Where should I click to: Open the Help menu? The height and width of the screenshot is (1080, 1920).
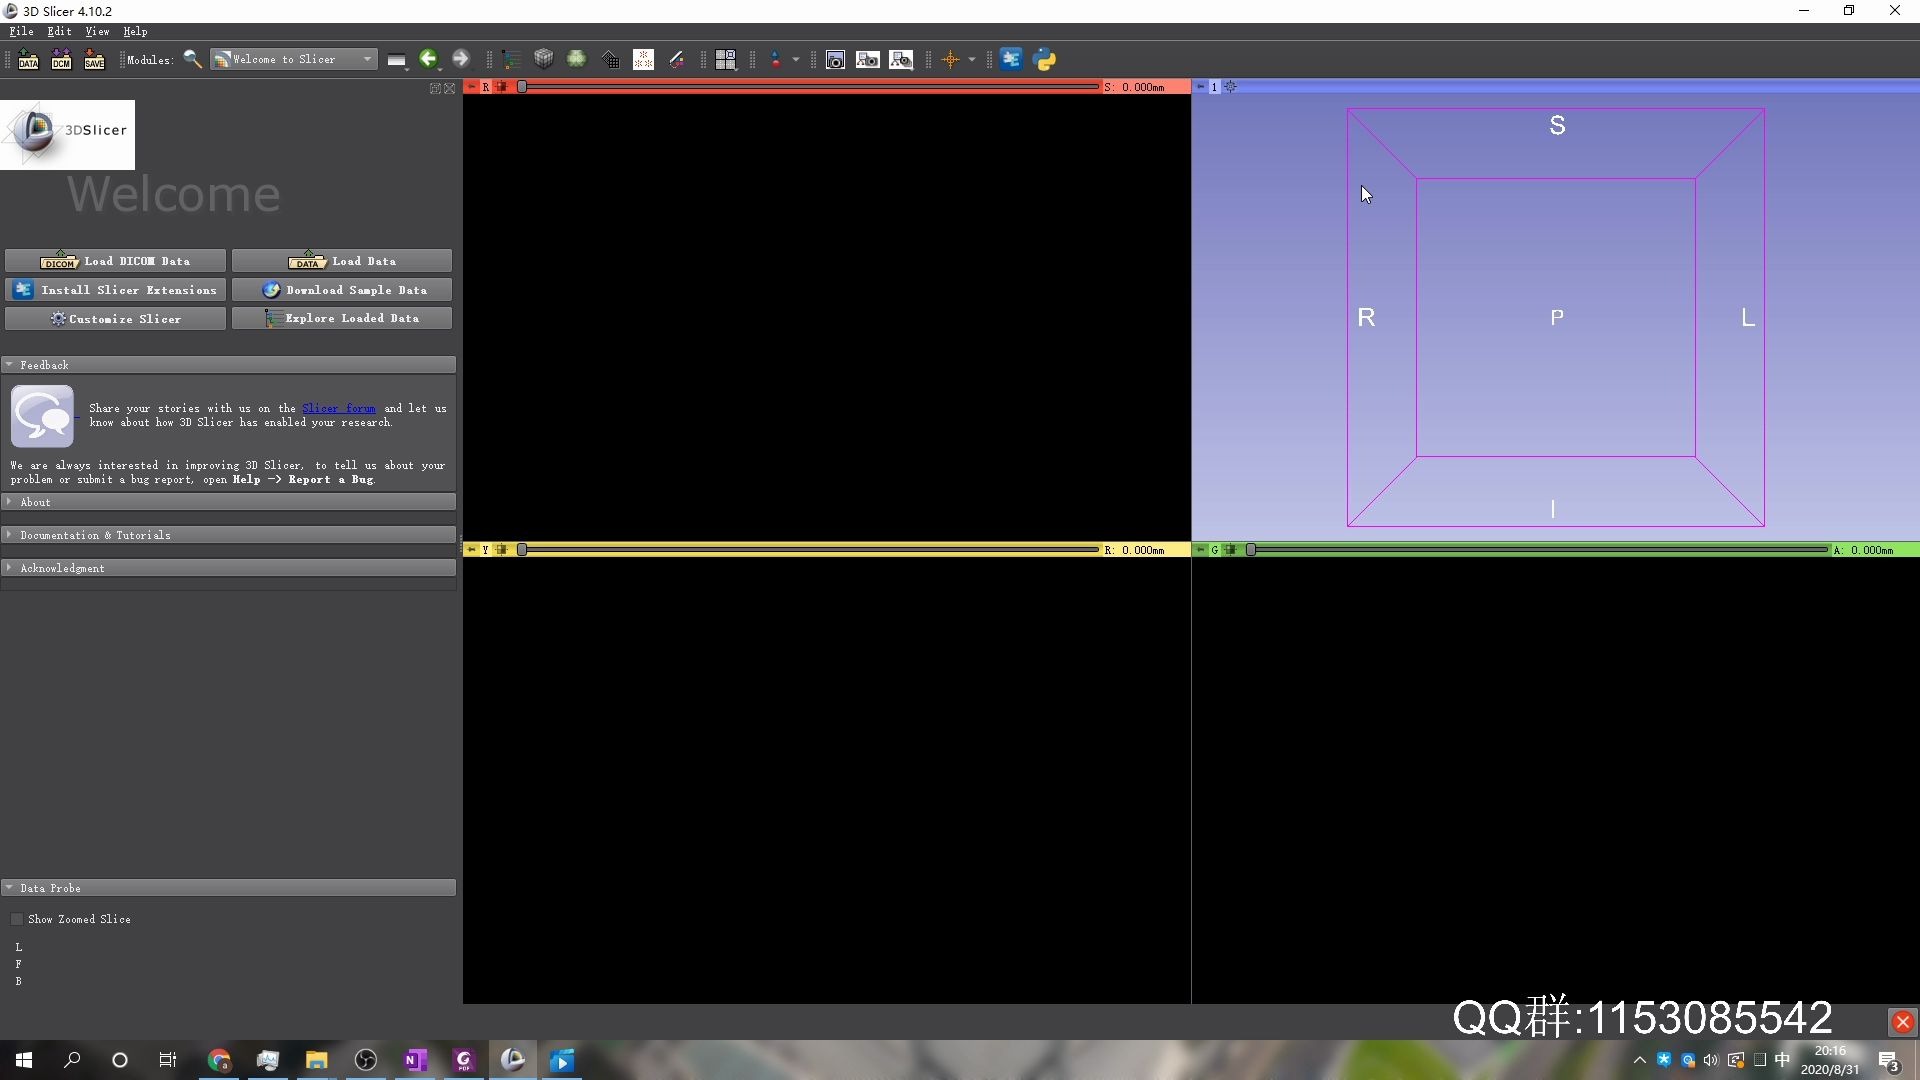point(135,32)
